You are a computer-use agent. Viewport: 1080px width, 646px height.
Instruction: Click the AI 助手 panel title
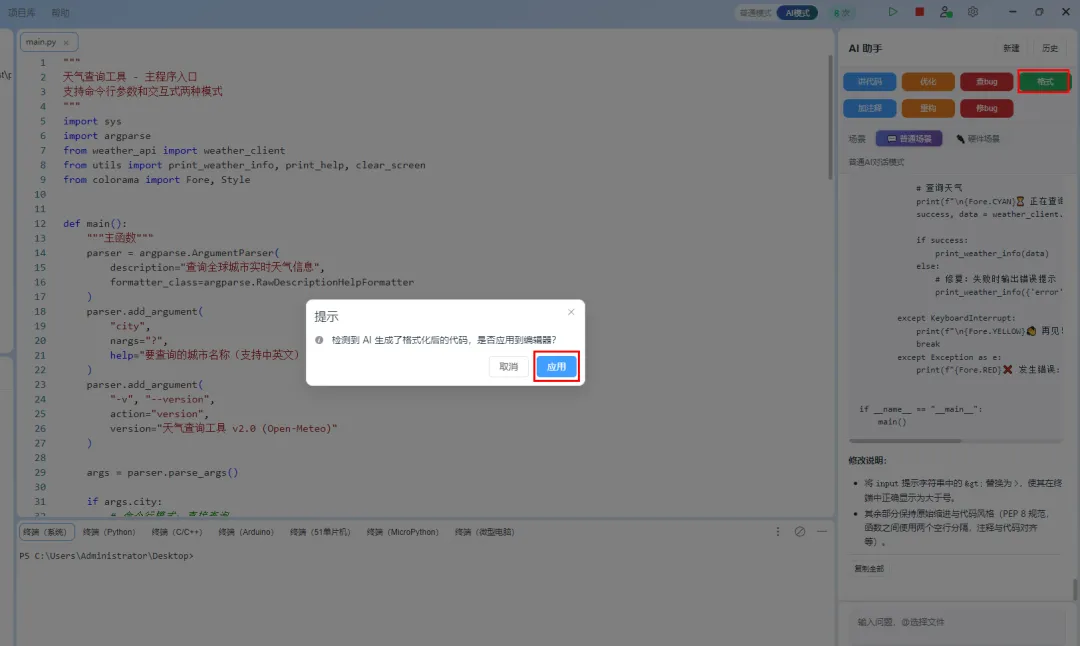865,48
